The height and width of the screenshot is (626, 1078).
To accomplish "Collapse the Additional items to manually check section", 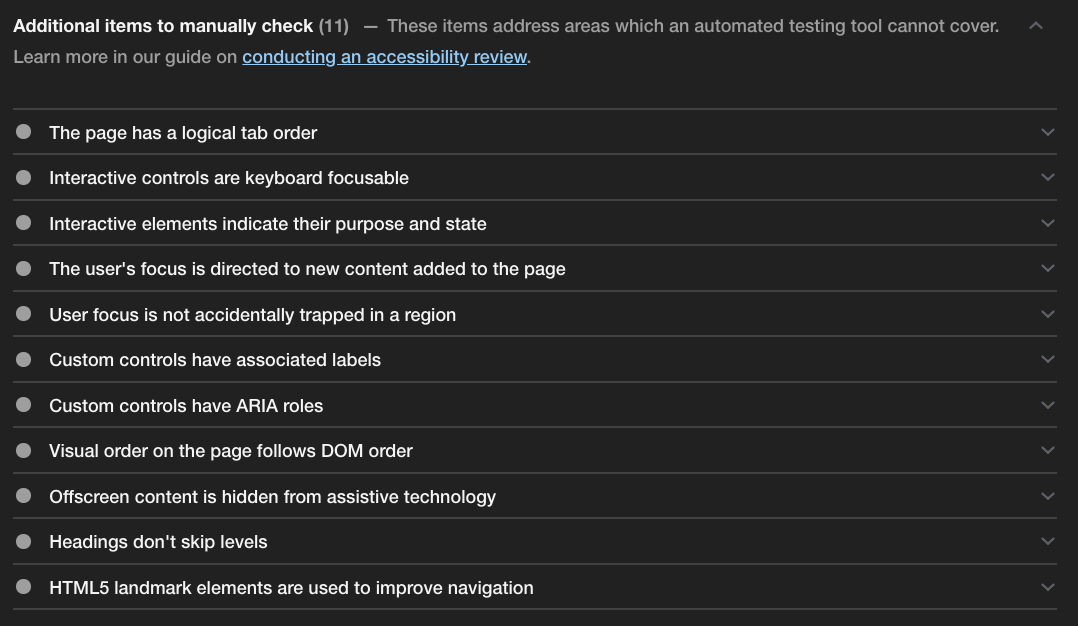I will [x=1036, y=26].
